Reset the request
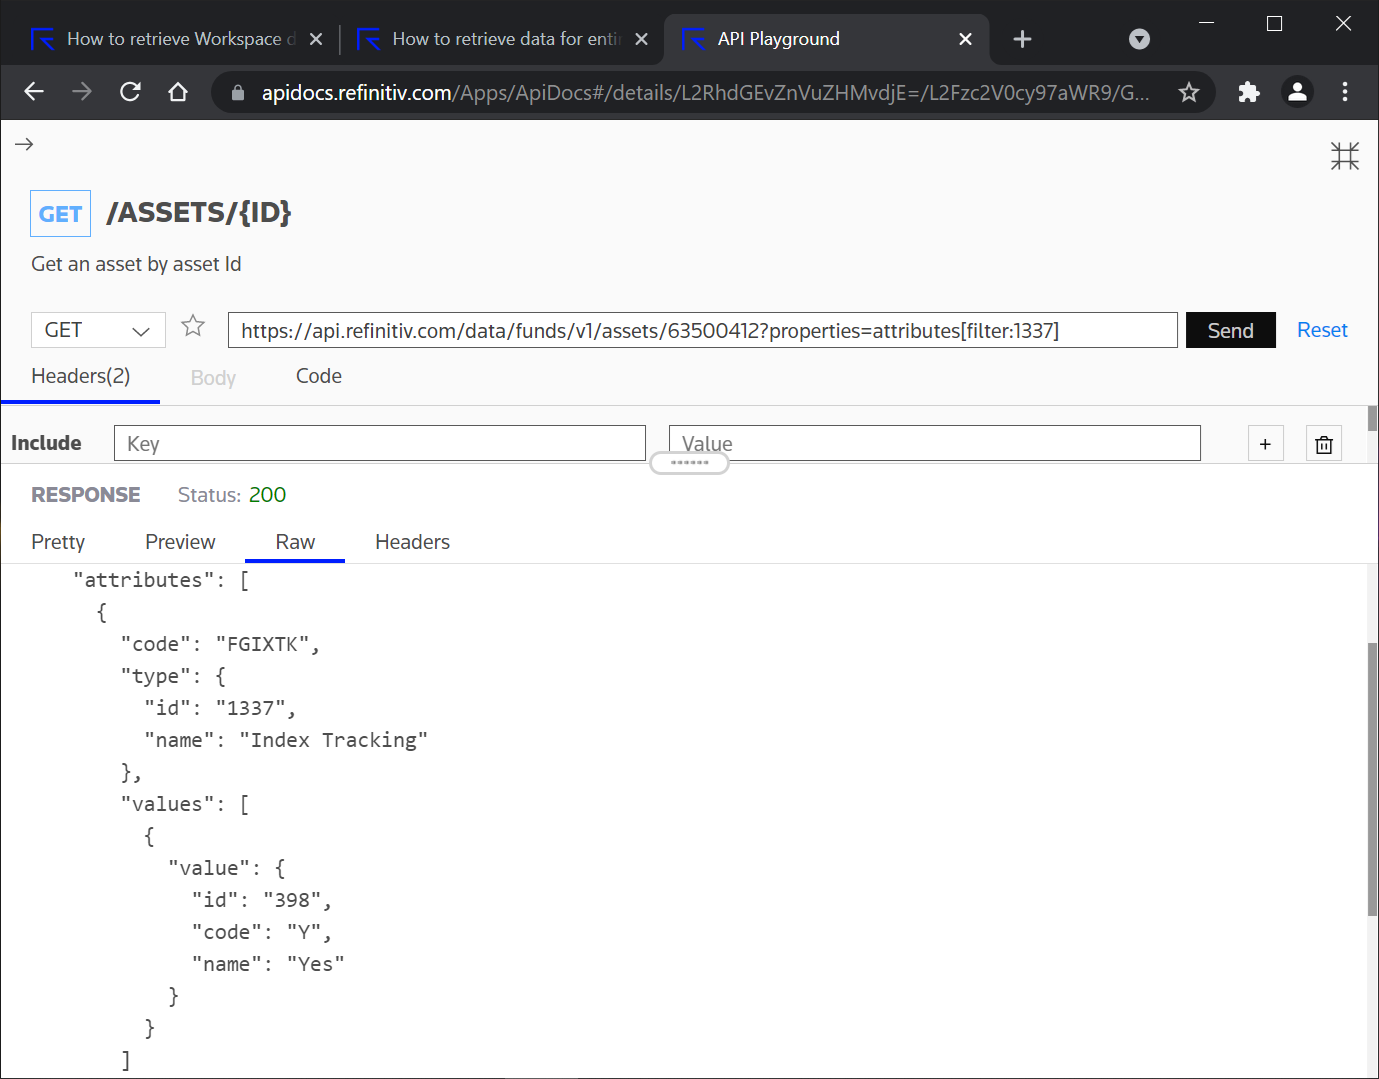This screenshot has width=1379, height=1079. pos(1322,330)
